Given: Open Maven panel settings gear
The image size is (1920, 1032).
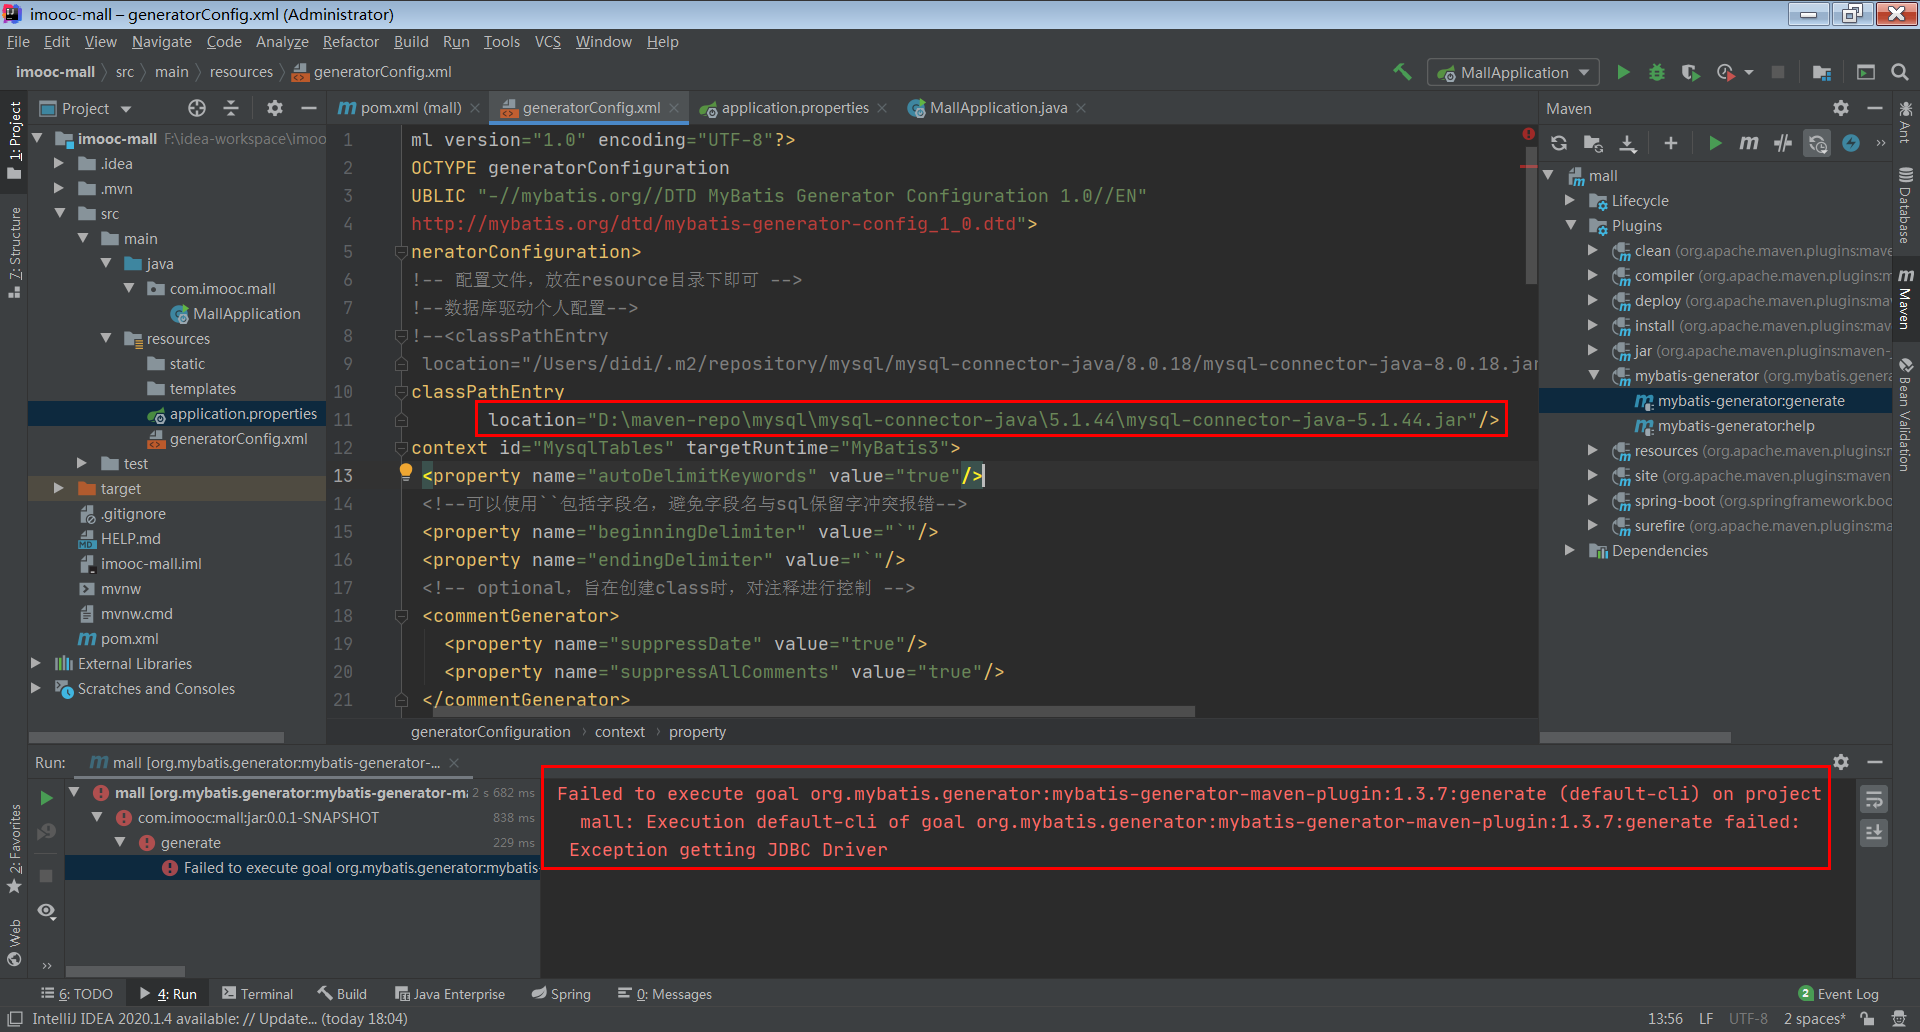Looking at the screenshot, I should tap(1841, 108).
